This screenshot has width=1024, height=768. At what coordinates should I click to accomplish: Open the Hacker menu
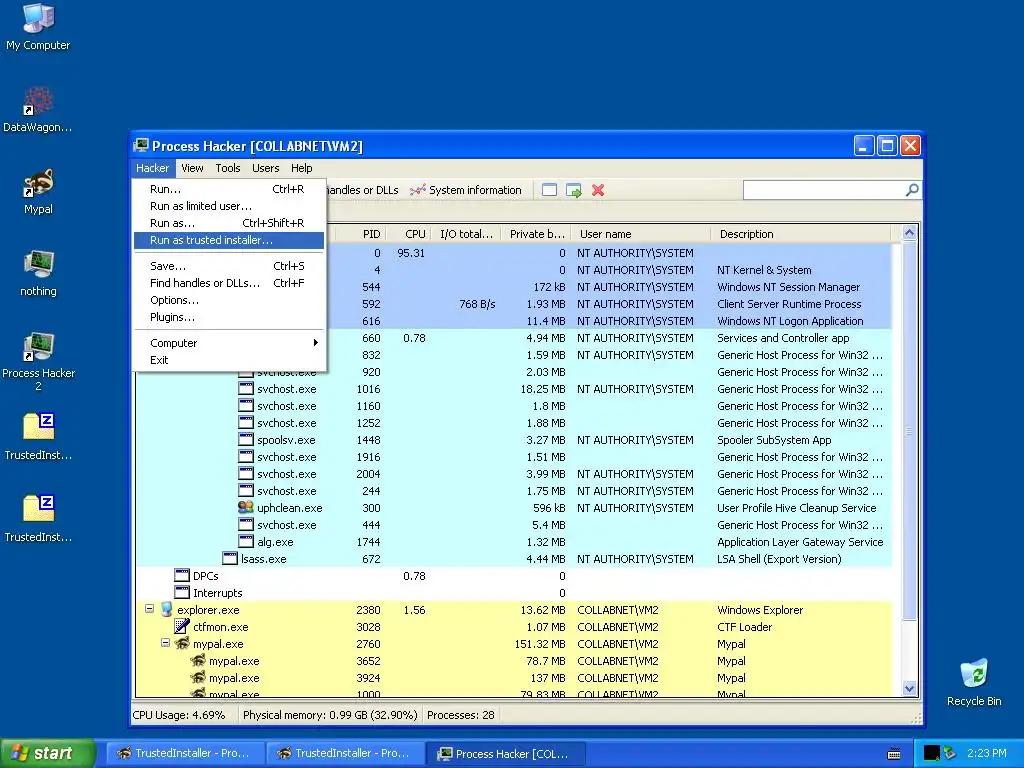click(152, 168)
